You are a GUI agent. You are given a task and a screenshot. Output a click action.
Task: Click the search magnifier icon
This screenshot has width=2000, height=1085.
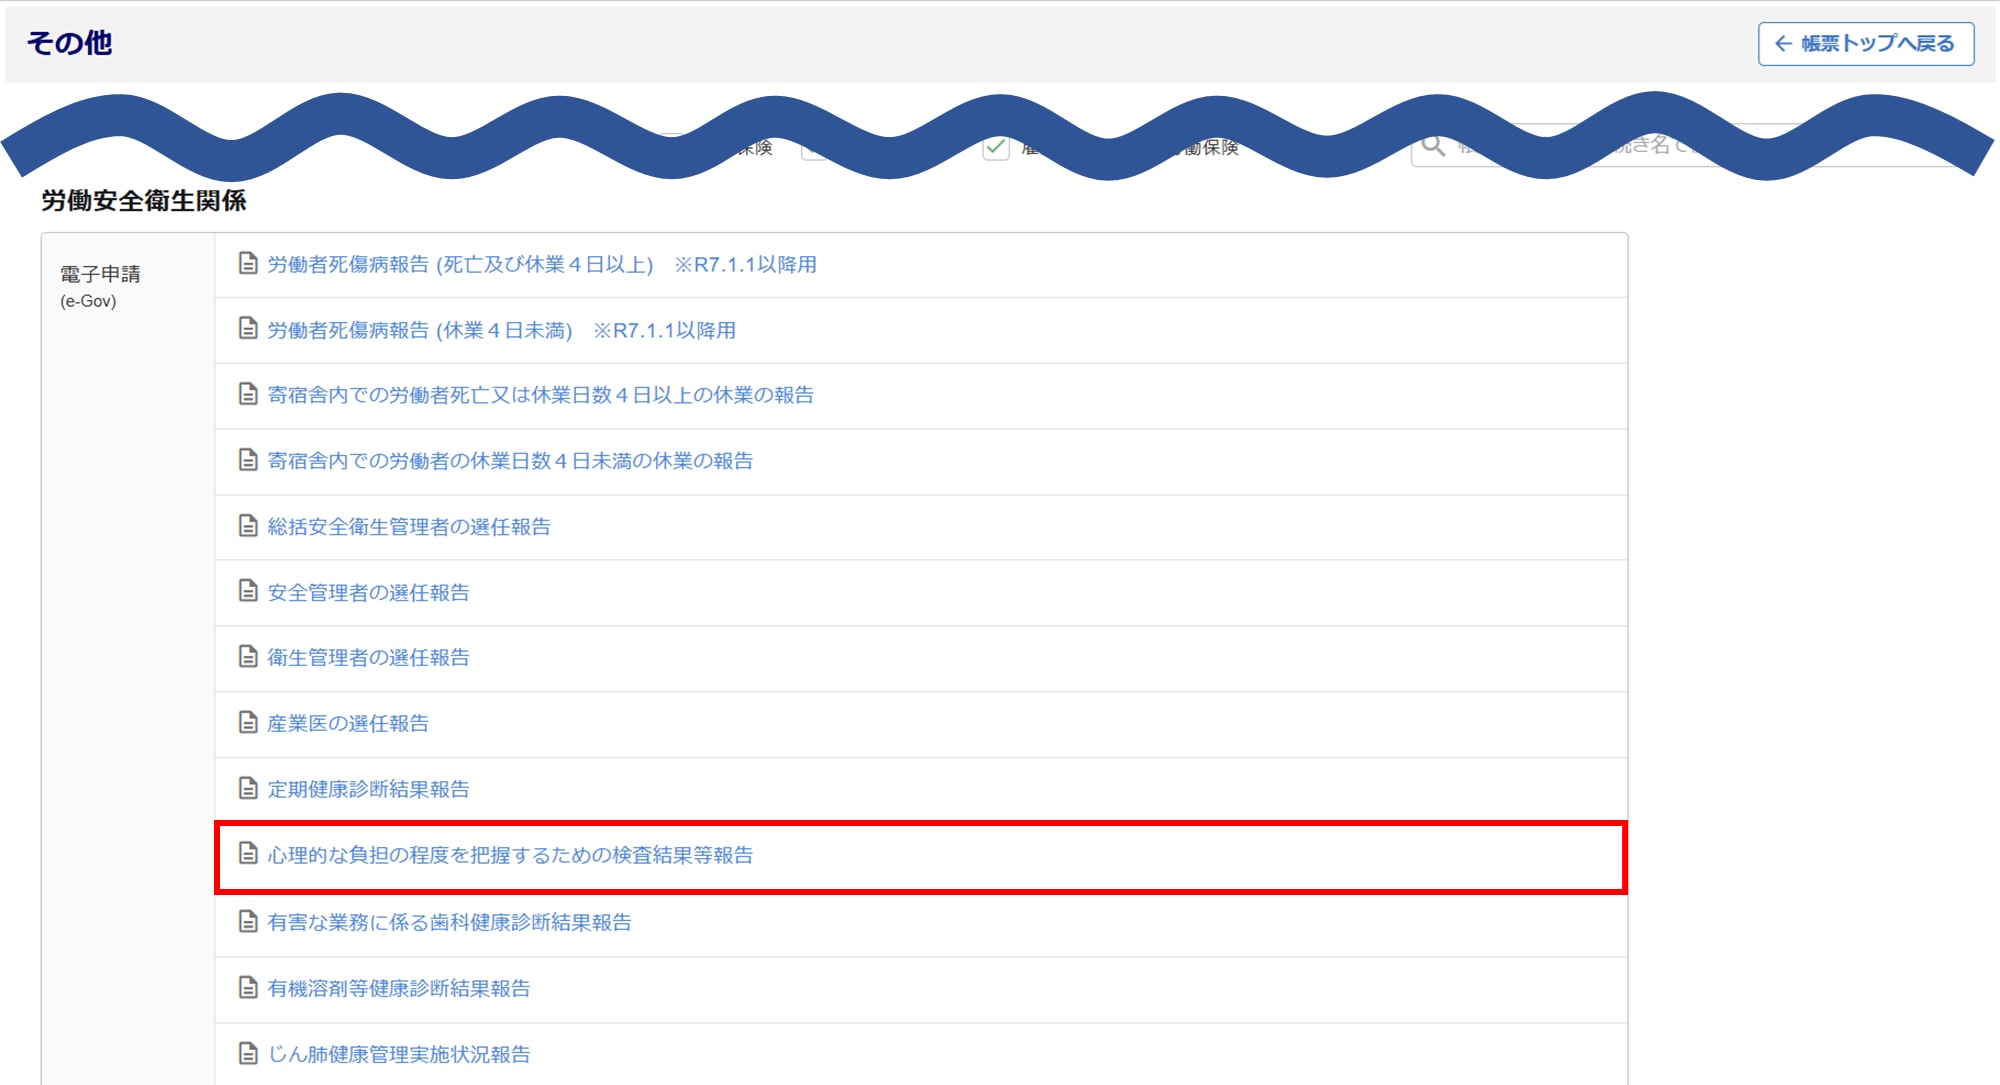[1433, 146]
